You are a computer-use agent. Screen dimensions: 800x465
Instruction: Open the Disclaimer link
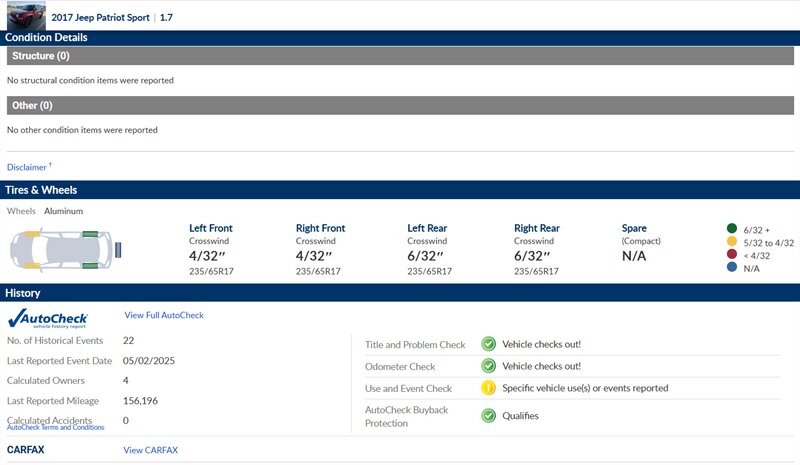point(29,167)
